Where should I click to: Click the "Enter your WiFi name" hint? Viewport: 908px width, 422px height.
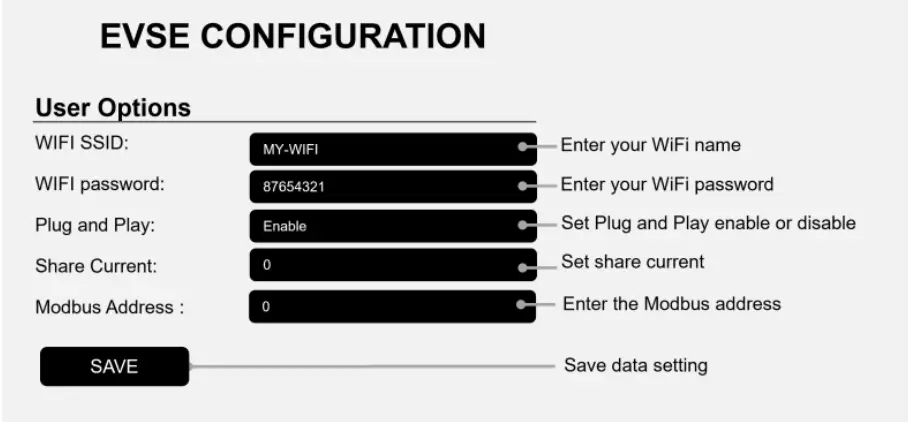pyautogui.click(x=650, y=145)
